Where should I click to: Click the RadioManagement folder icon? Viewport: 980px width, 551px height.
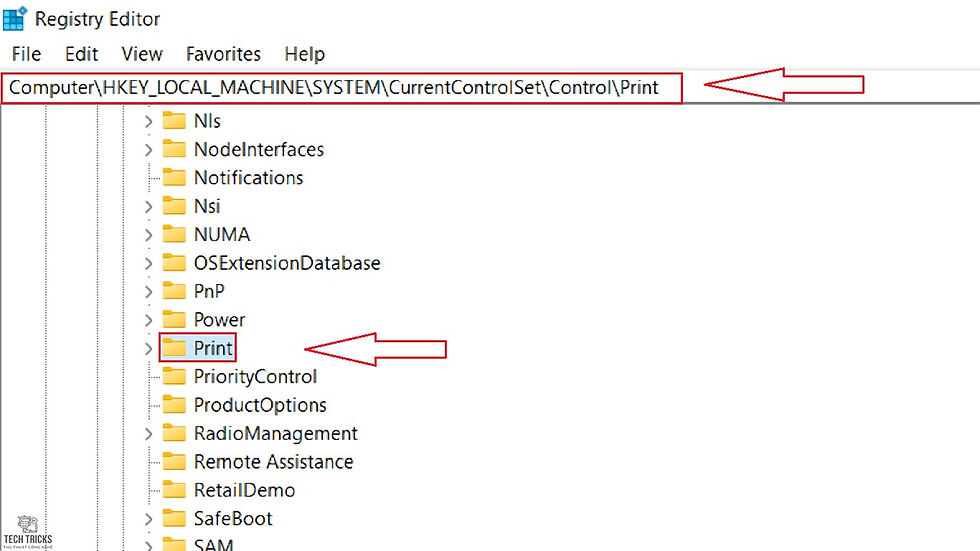(174, 432)
